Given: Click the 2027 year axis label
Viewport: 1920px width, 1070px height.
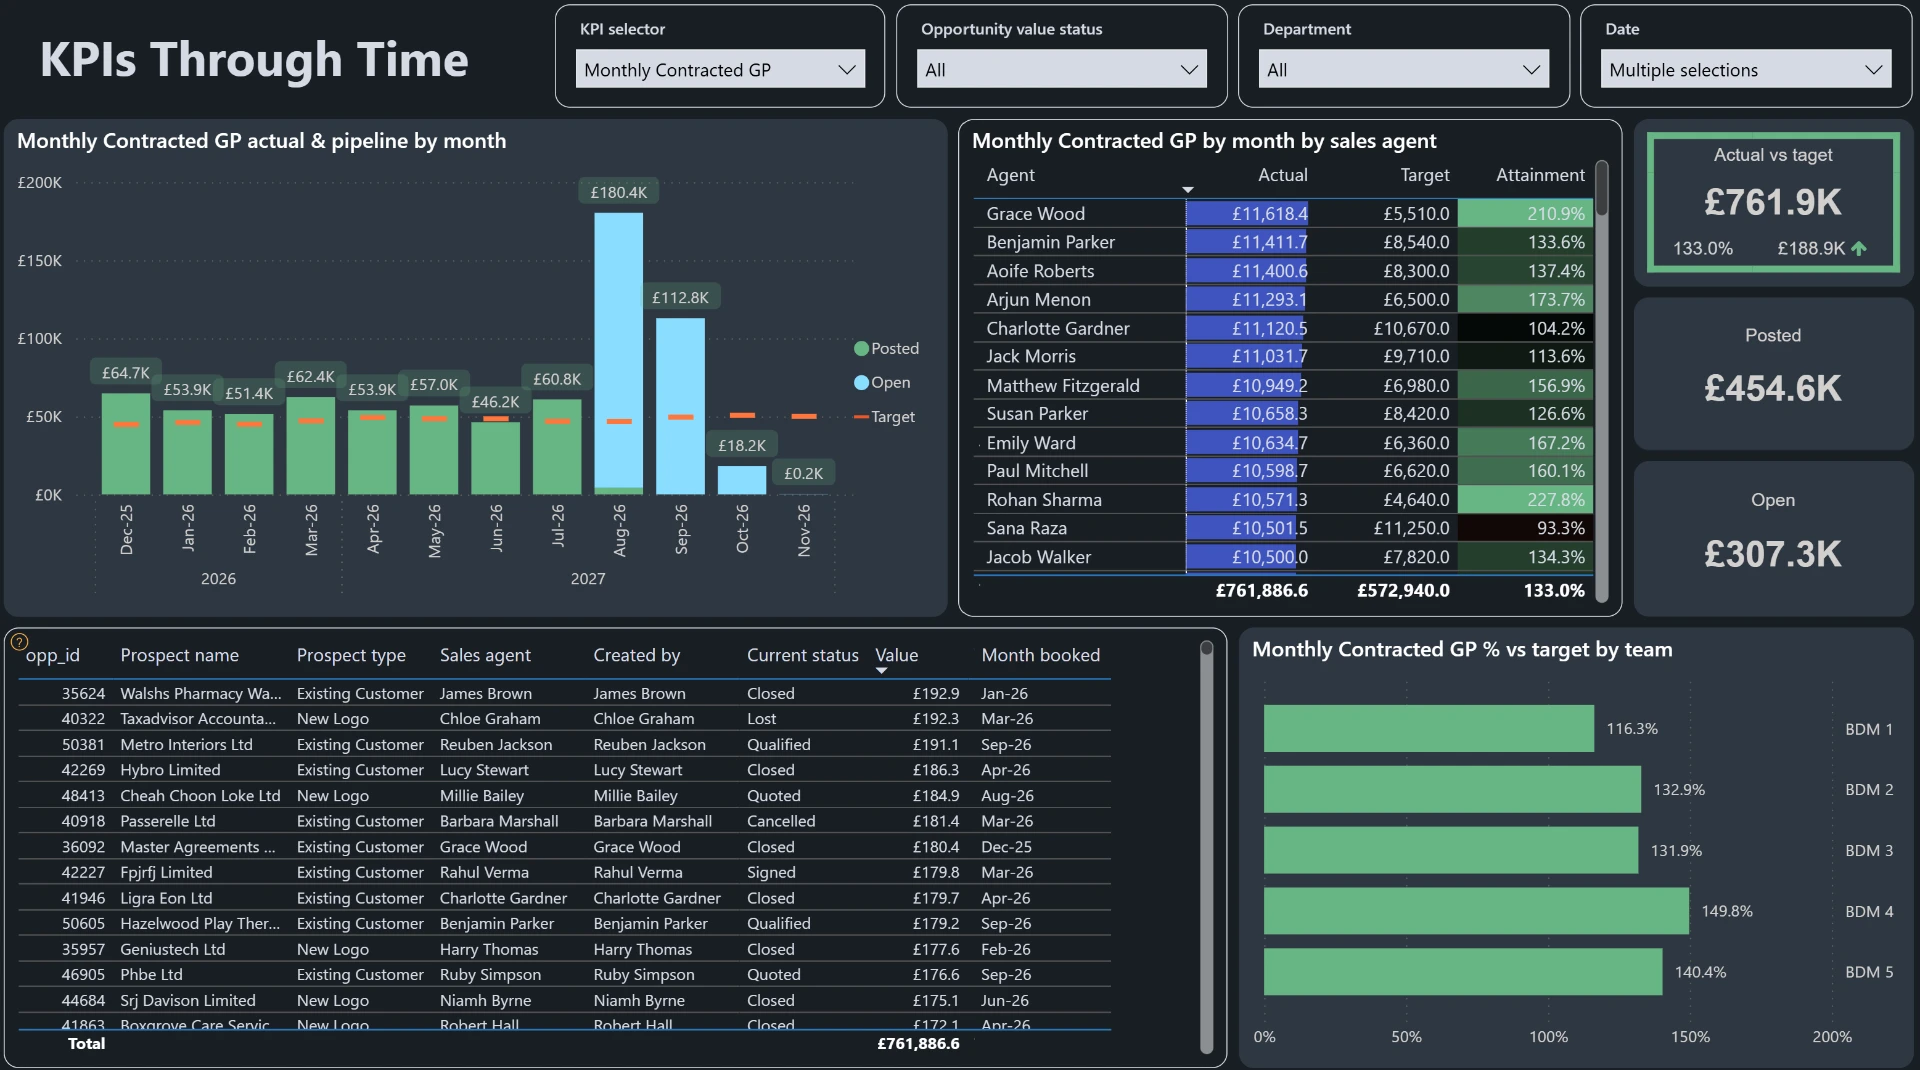Looking at the screenshot, I should 588,579.
